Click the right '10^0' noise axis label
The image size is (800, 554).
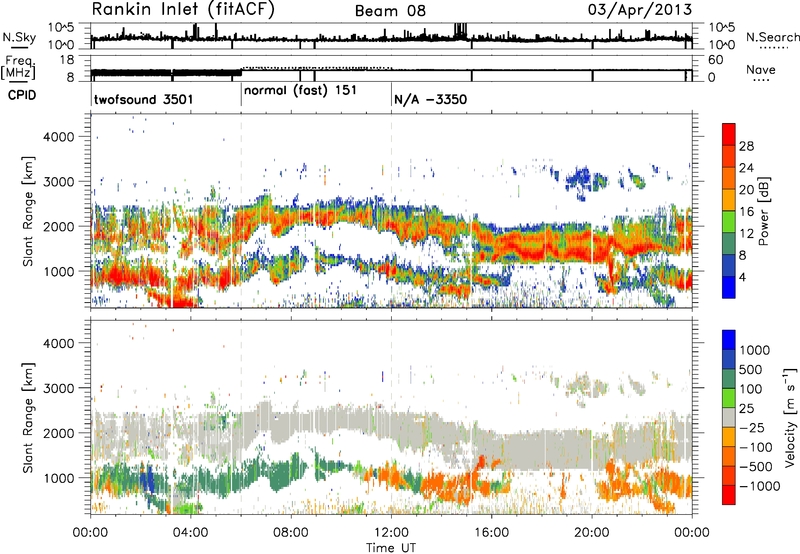[721, 45]
